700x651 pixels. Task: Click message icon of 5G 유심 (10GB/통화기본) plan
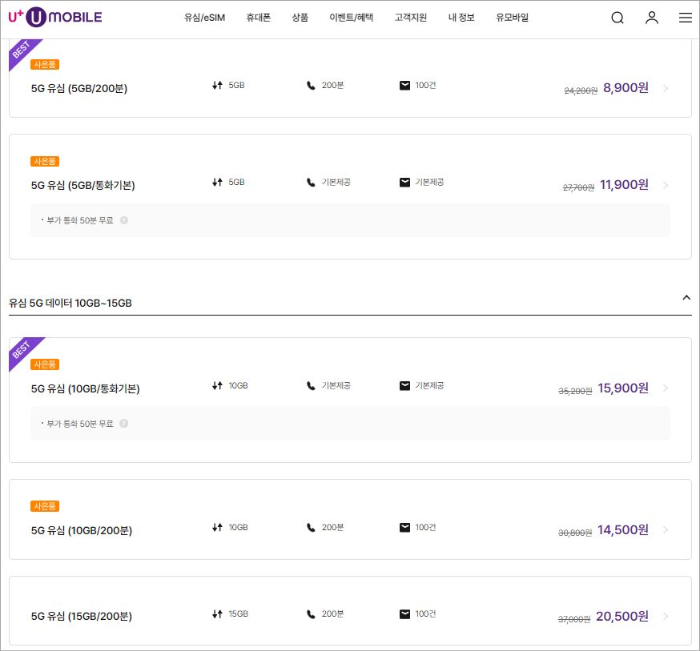(x=404, y=386)
